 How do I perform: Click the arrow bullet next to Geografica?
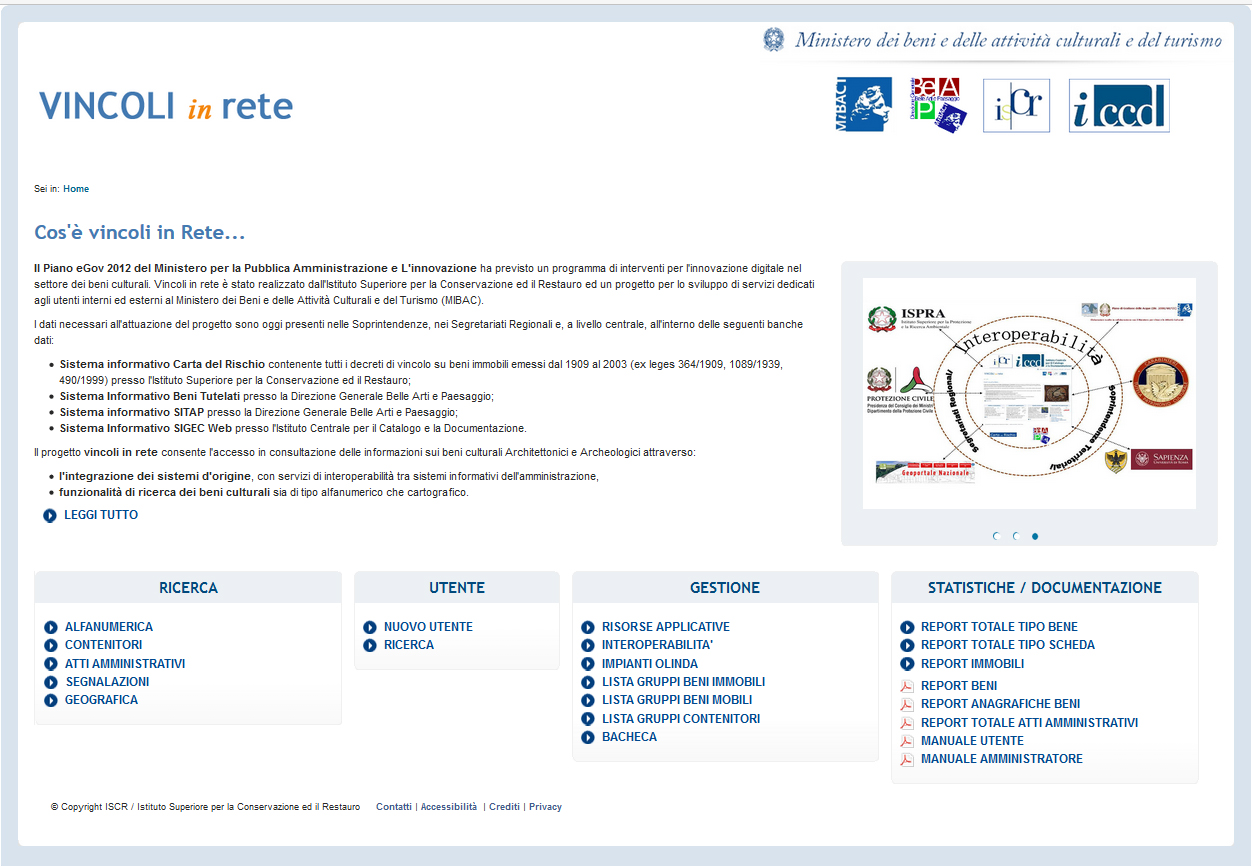tap(51, 700)
